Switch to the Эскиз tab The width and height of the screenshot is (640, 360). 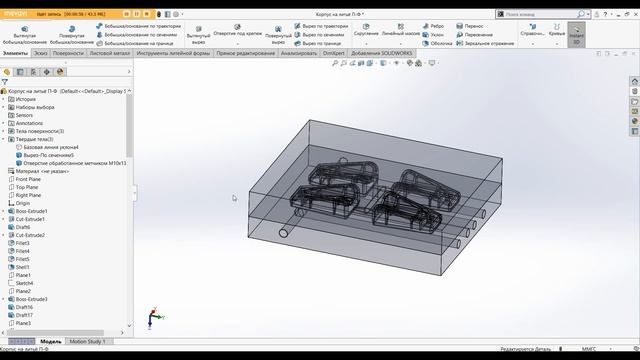point(40,53)
